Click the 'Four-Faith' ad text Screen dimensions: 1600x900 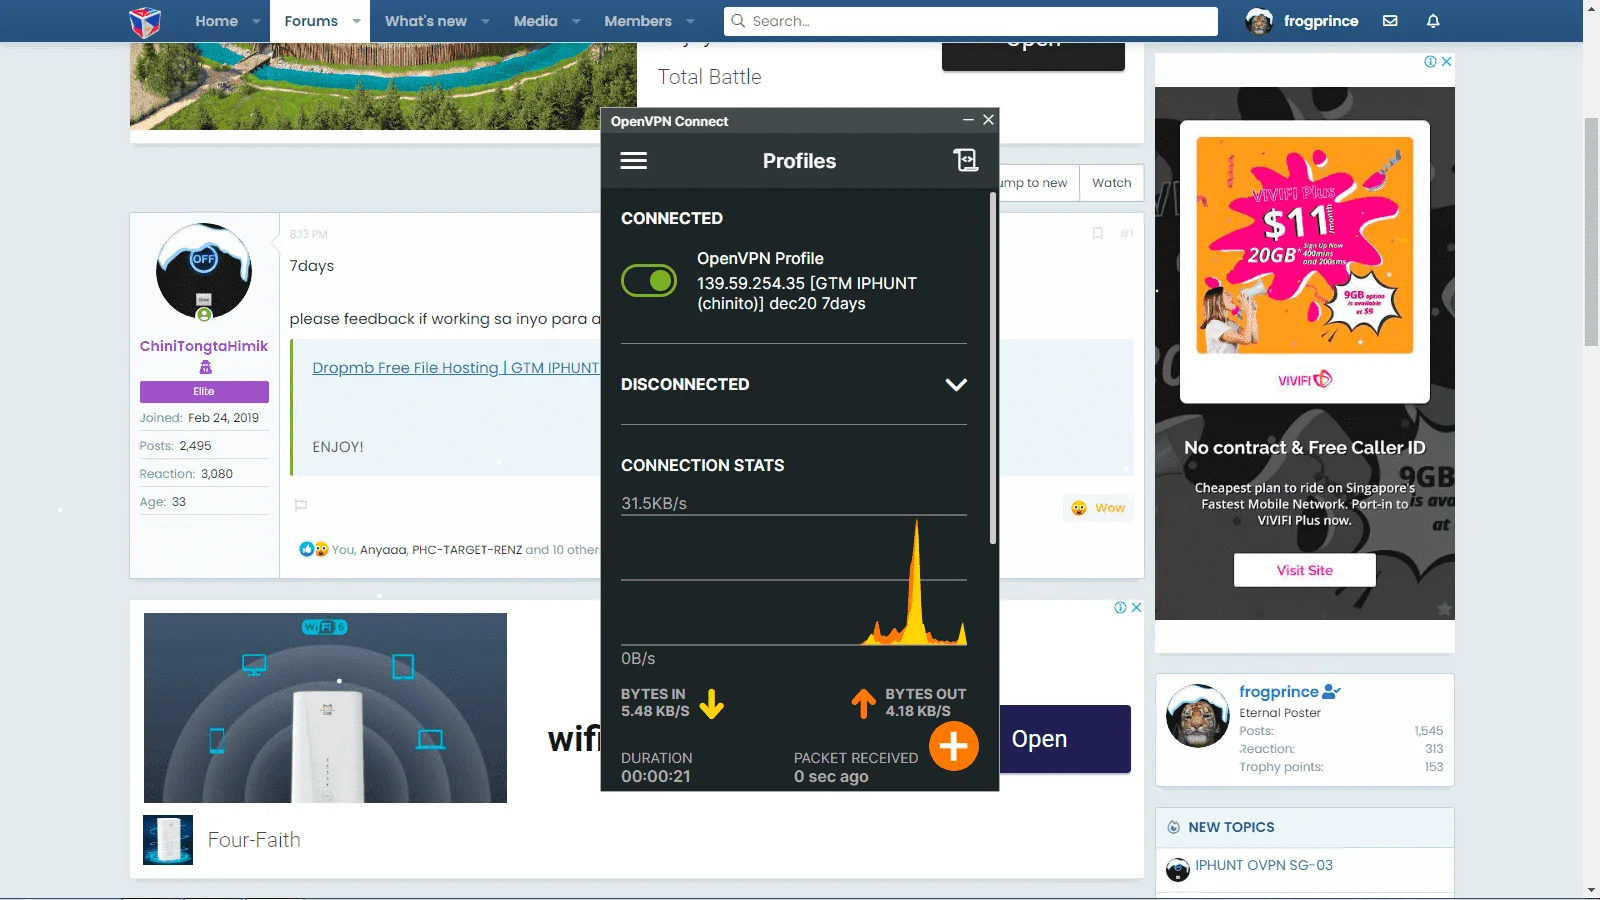pyautogui.click(x=254, y=840)
